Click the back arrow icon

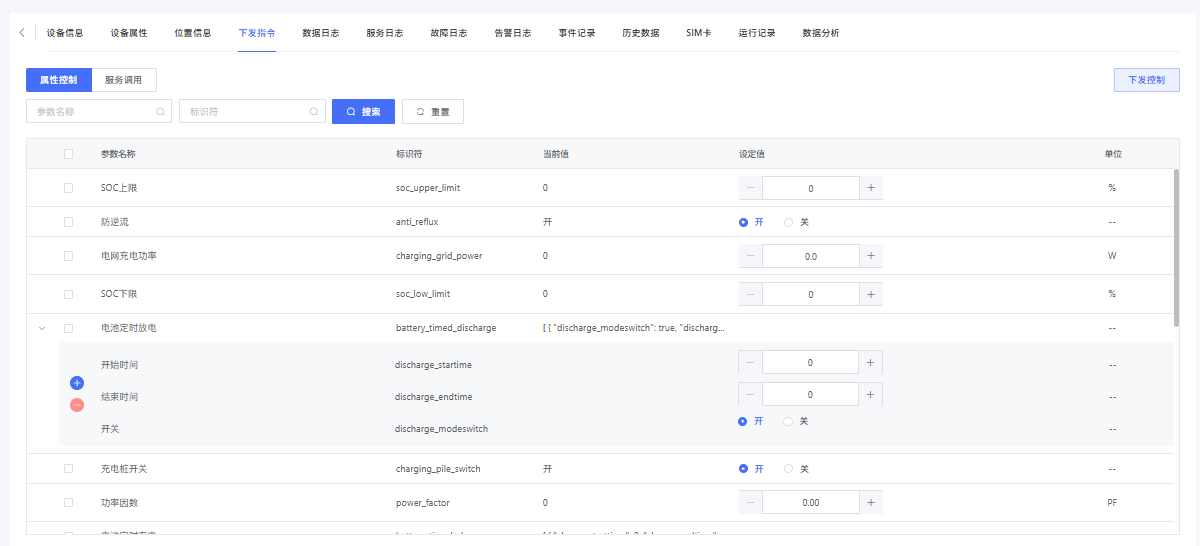pos(22,33)
